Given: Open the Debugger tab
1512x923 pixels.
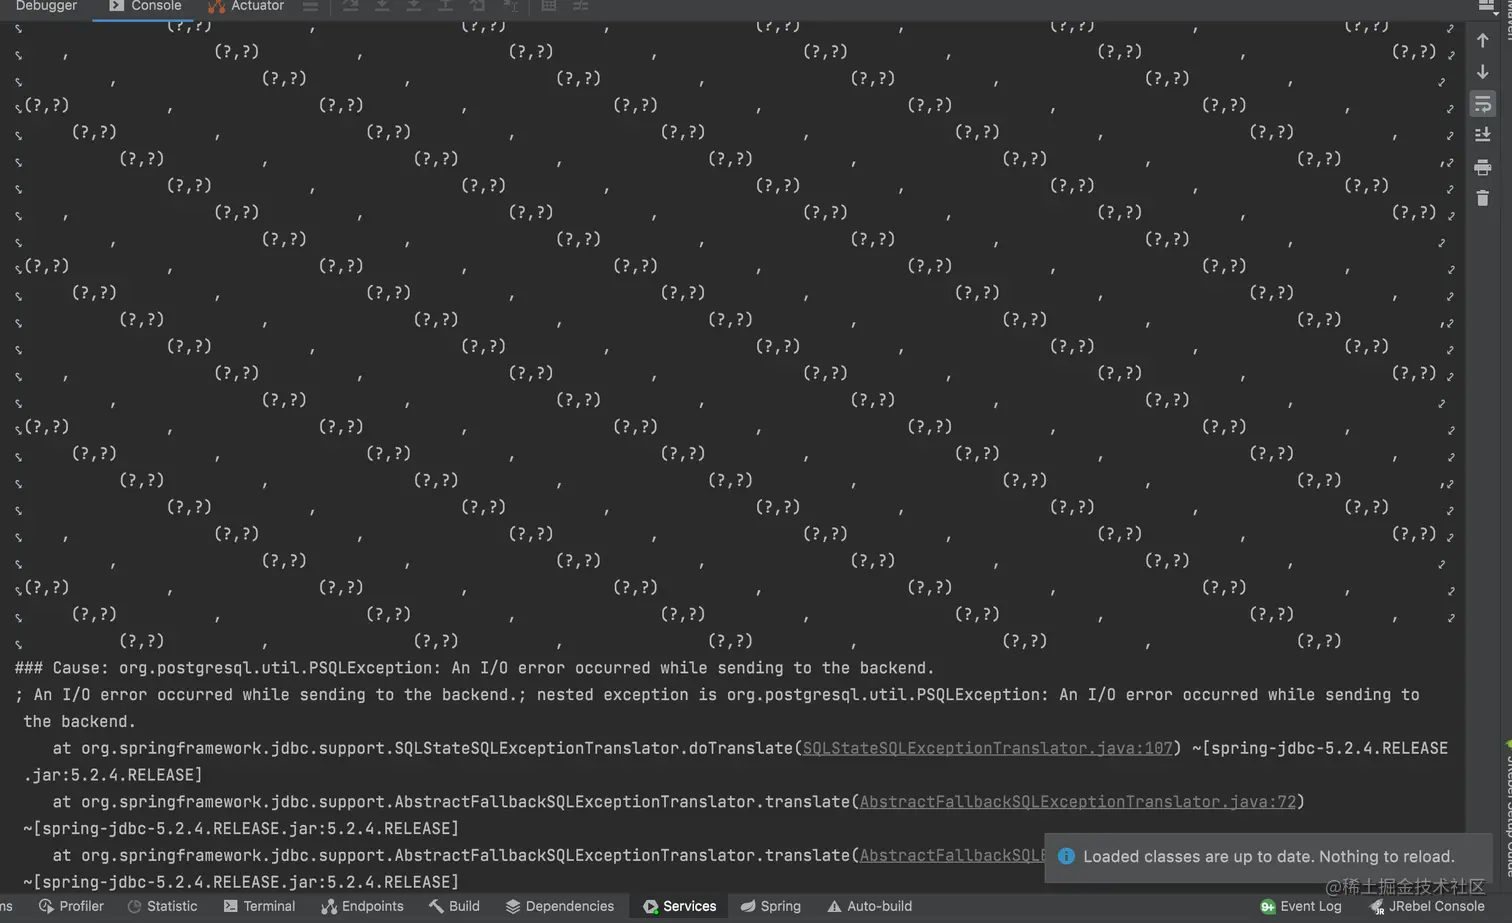Looking at the screenshot, I should (46, 6).
